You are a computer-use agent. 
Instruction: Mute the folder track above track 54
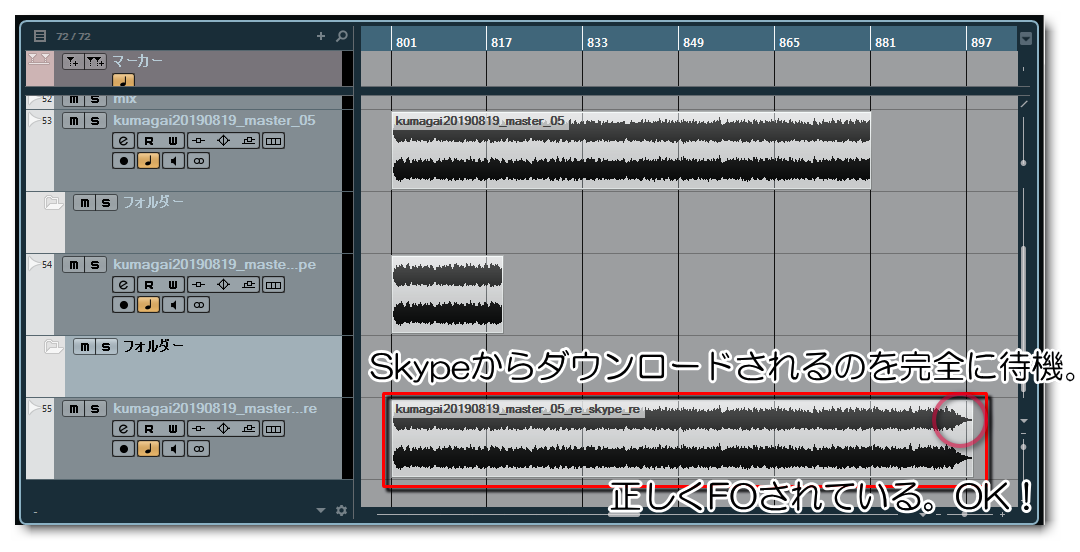point(84,203)
